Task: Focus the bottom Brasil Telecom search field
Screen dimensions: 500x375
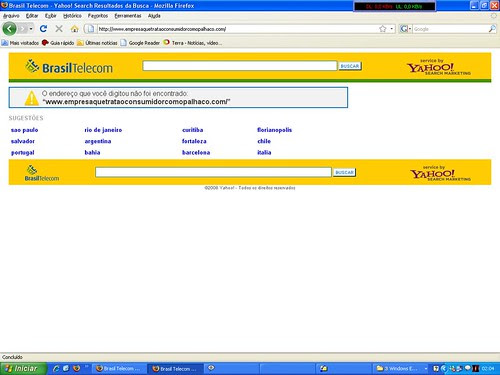Action: (213, 172)
